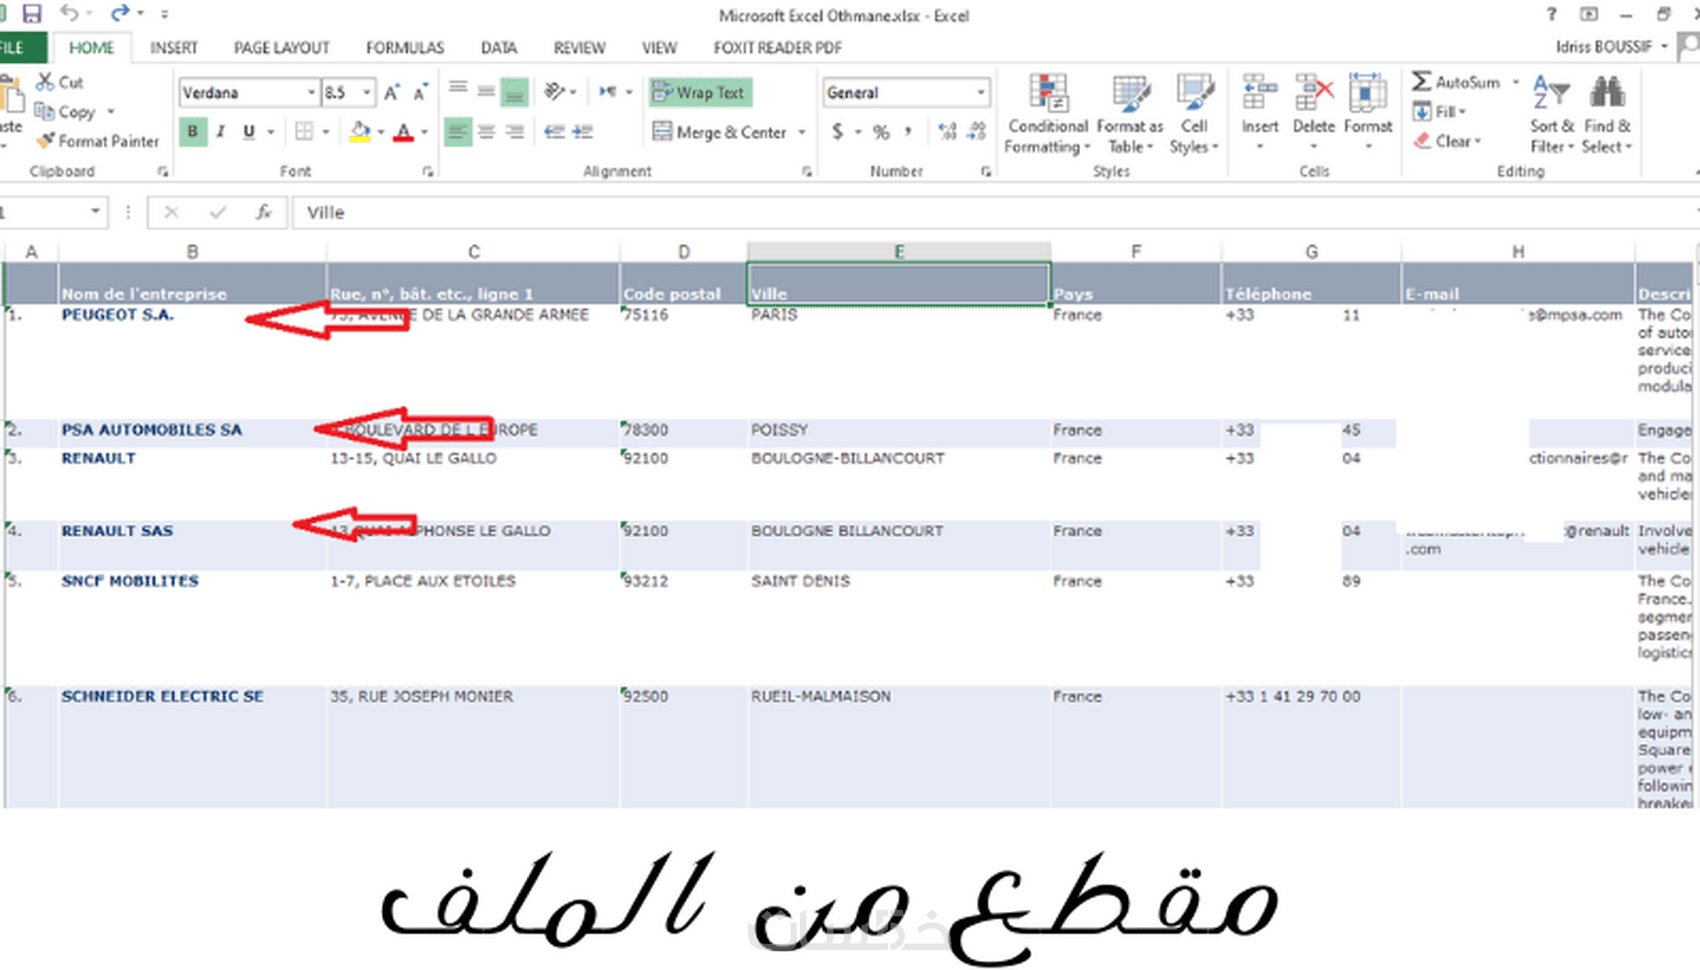Toggle left text alignment
The height and width of the screenshot is (970, 1700).
click(x=457, y=132)
